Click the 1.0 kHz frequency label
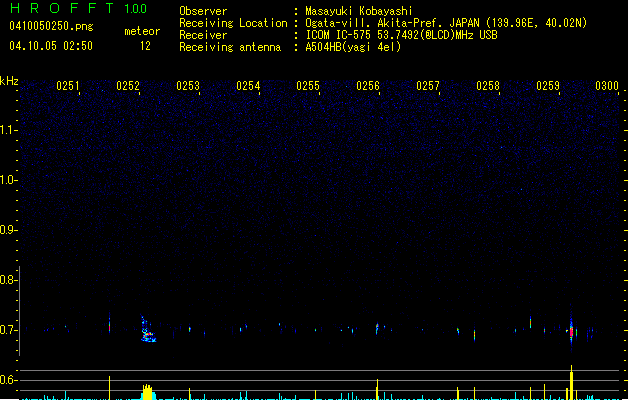The height and width of the screenshot is (400, 629). click(8, 180)
